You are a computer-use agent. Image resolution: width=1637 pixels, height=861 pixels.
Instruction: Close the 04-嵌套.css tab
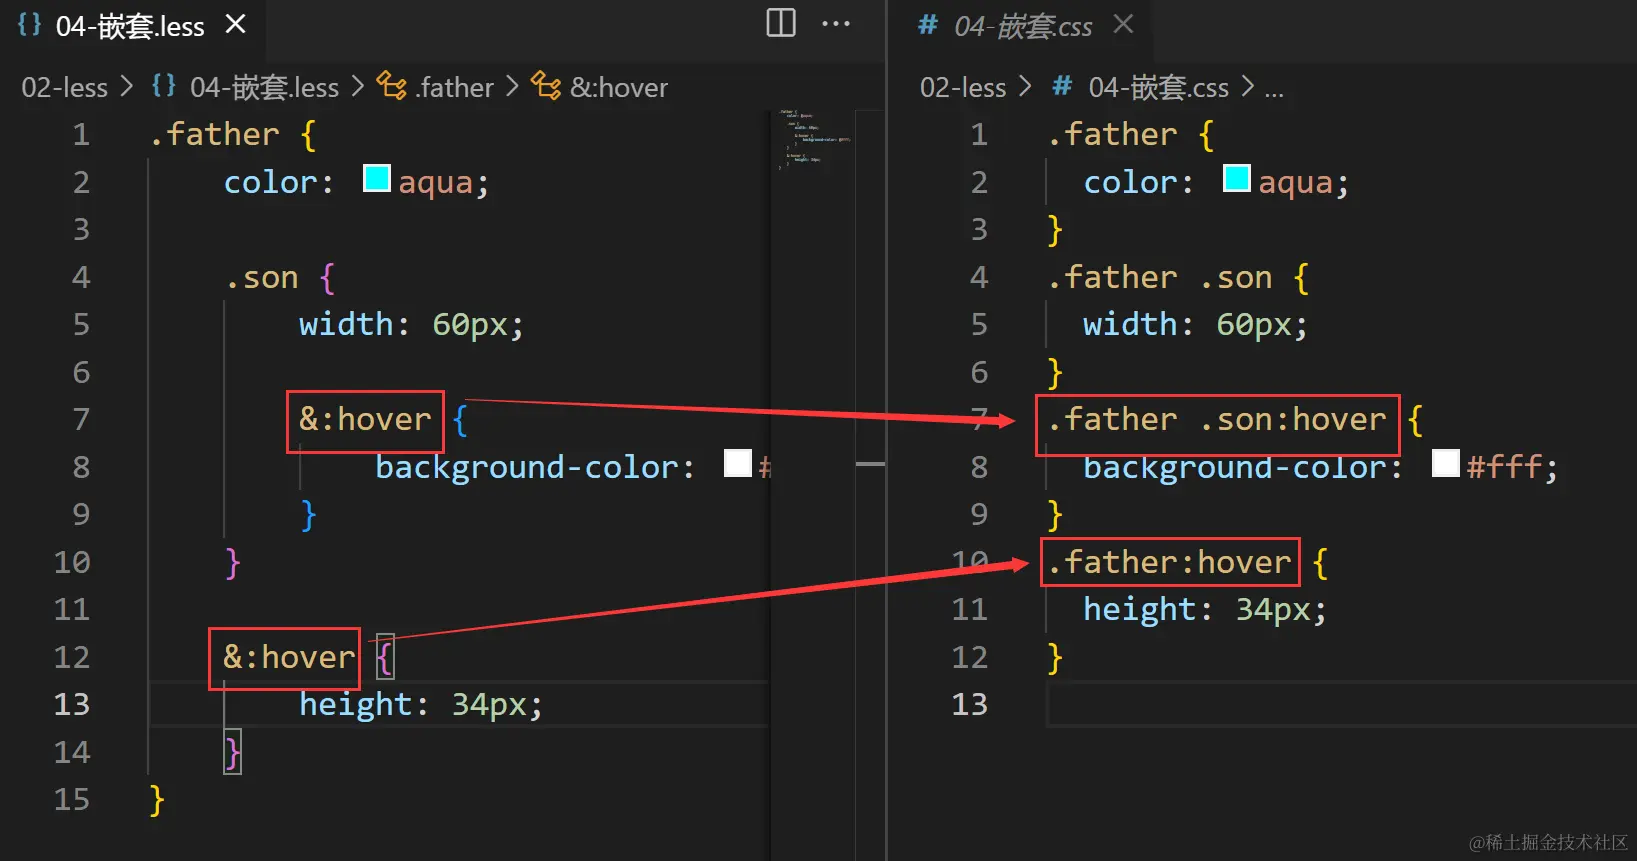1124,23
